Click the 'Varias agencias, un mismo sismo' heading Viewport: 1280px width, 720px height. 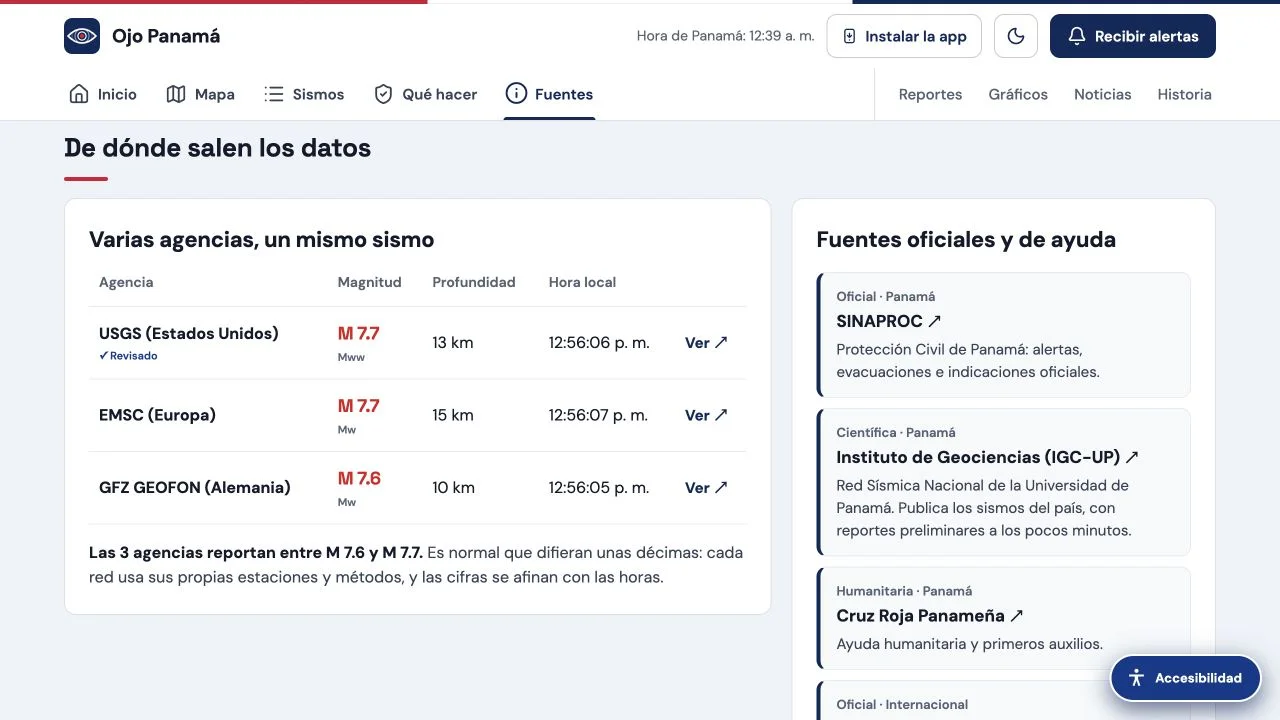point(262,240)
